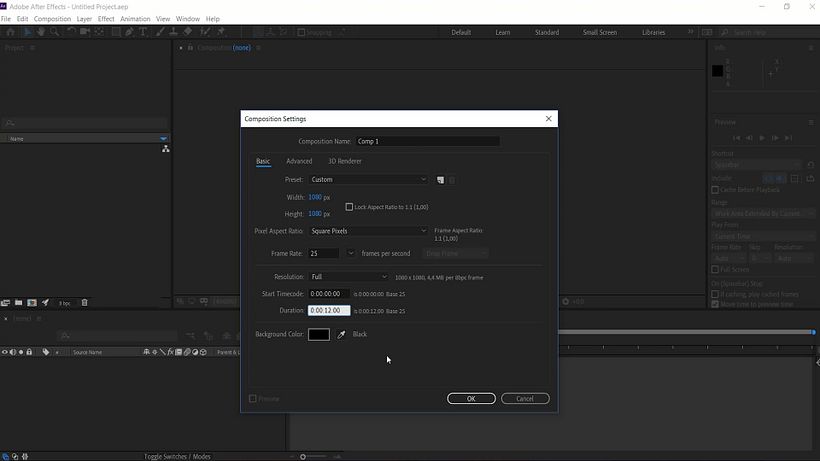Click the Duration input field
This screenshot has width=820, height=461.
click(329, 311)
